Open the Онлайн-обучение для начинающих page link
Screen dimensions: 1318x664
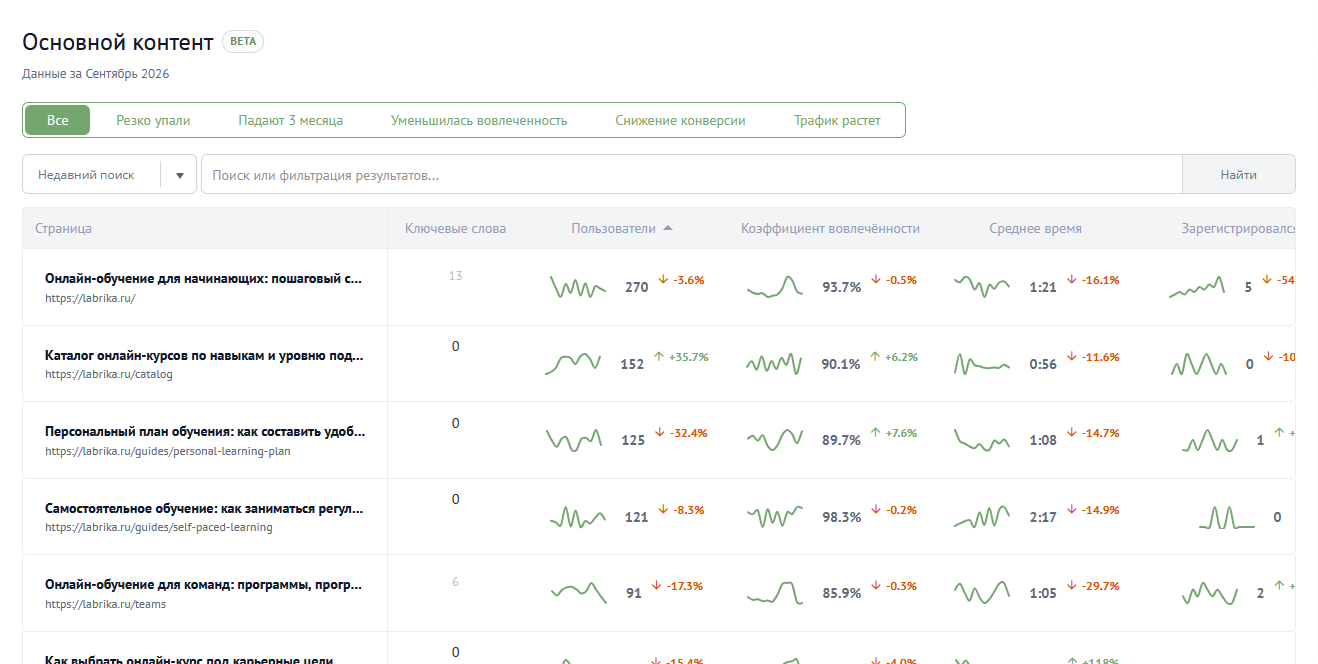(204, 279)
